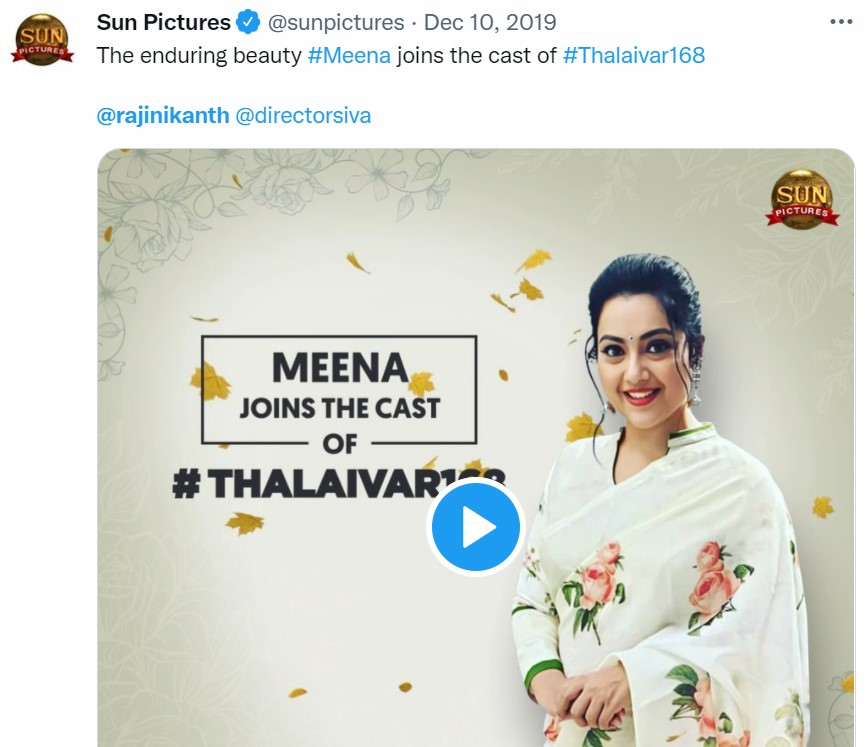
Task: Open the @sunpictures handle link
Action: click(335, 22)
